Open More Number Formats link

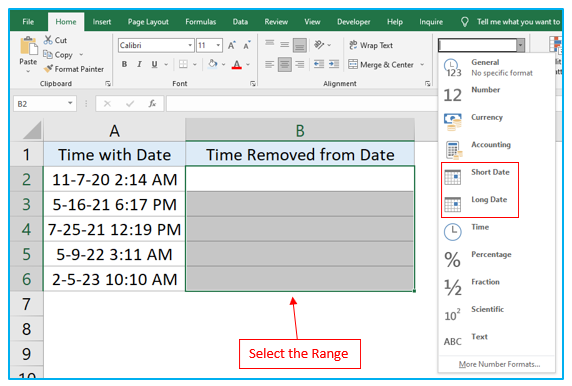[499, 364]
